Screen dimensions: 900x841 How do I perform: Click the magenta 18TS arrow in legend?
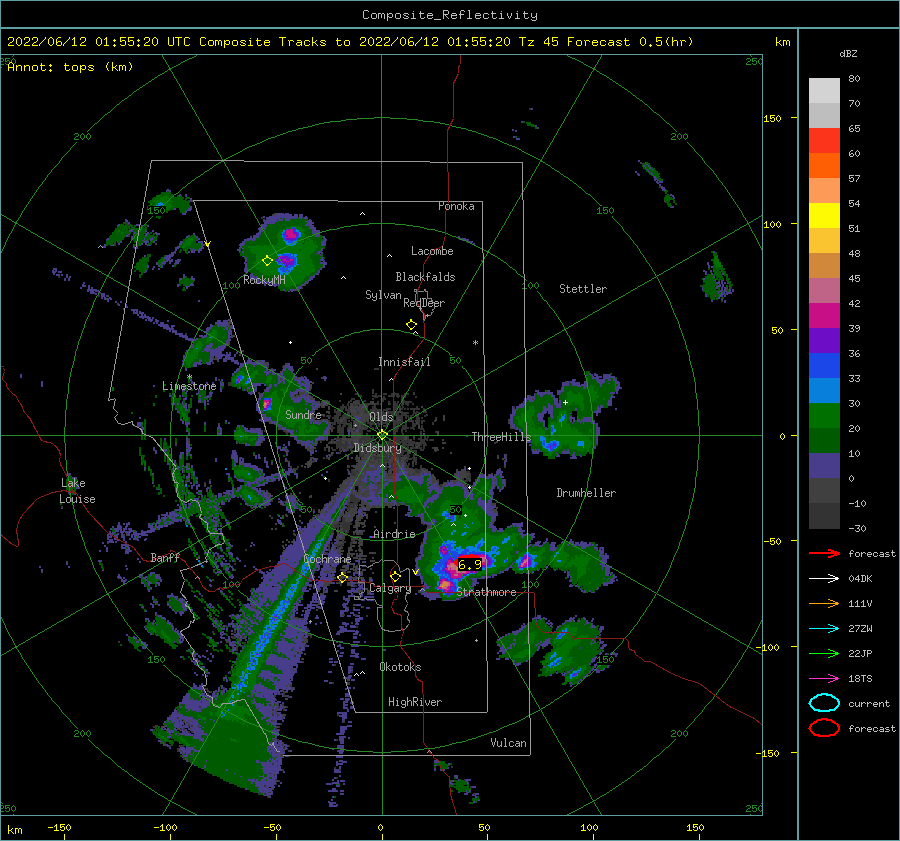point(824,678)
